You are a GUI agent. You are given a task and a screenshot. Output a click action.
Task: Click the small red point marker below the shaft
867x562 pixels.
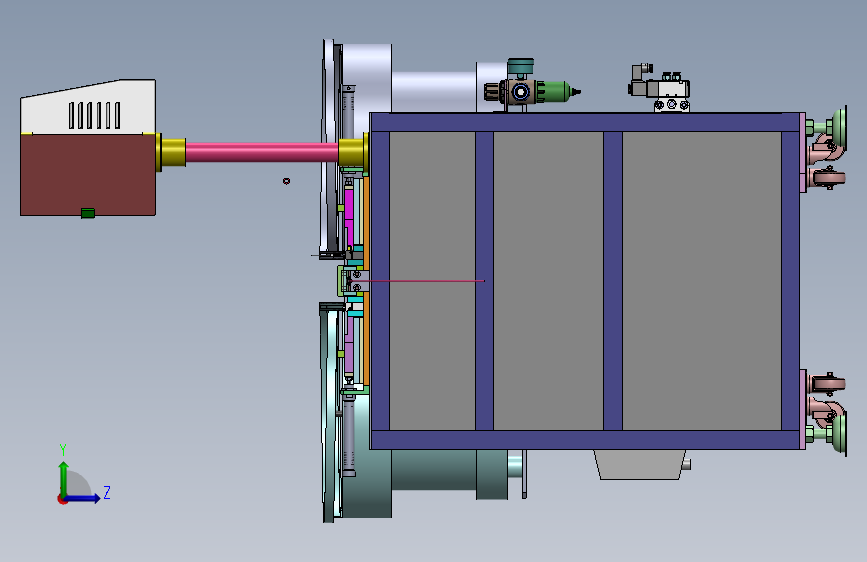pos(286,181)
